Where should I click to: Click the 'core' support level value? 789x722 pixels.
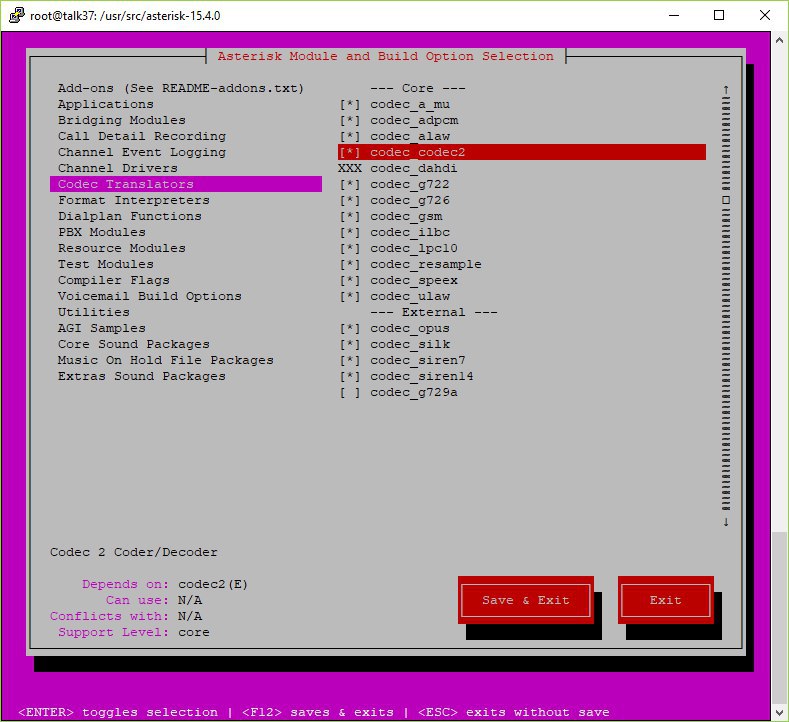click(194, 632)
